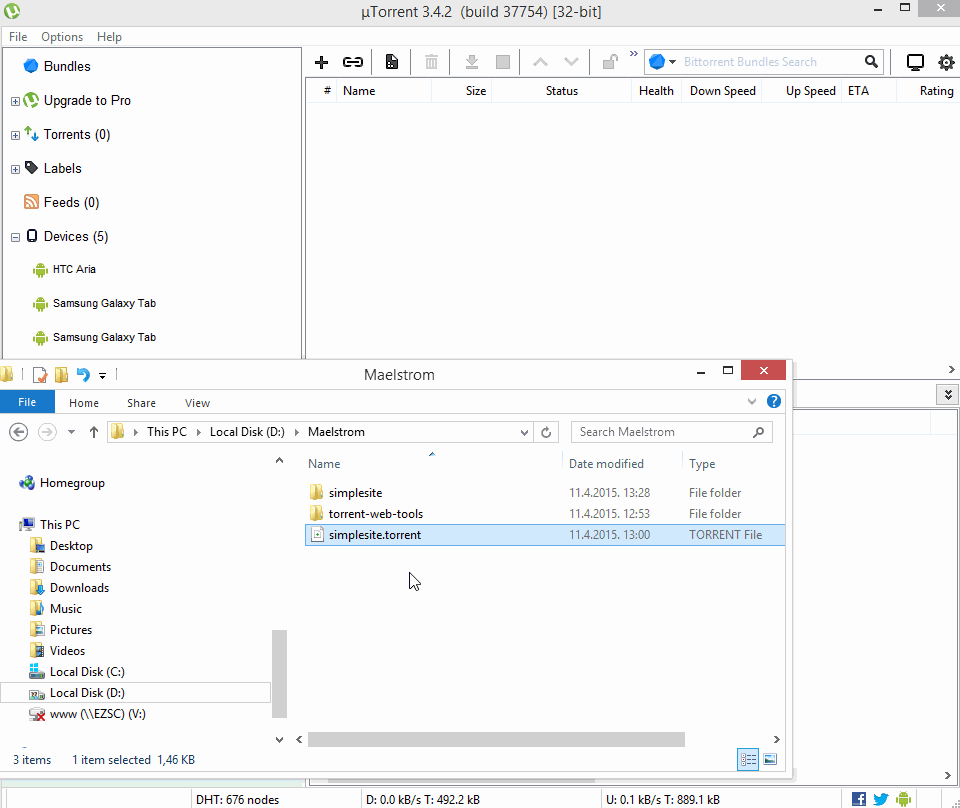Open µTorrent Preferences gear icon

point(946,62)
